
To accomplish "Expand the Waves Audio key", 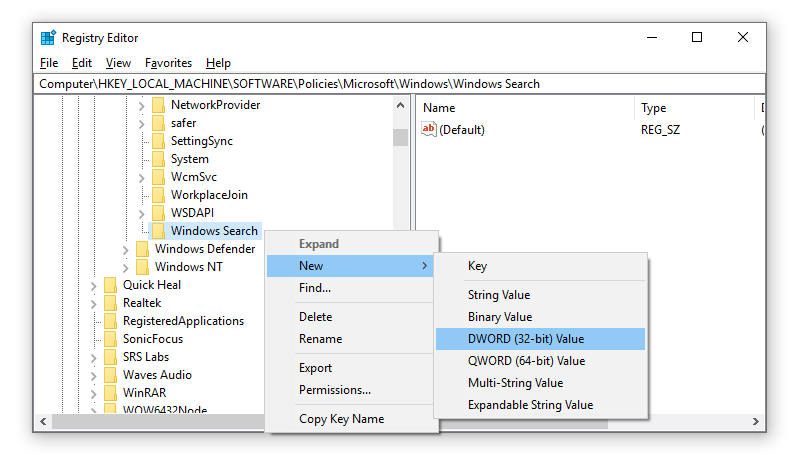I will coord(93,376).
